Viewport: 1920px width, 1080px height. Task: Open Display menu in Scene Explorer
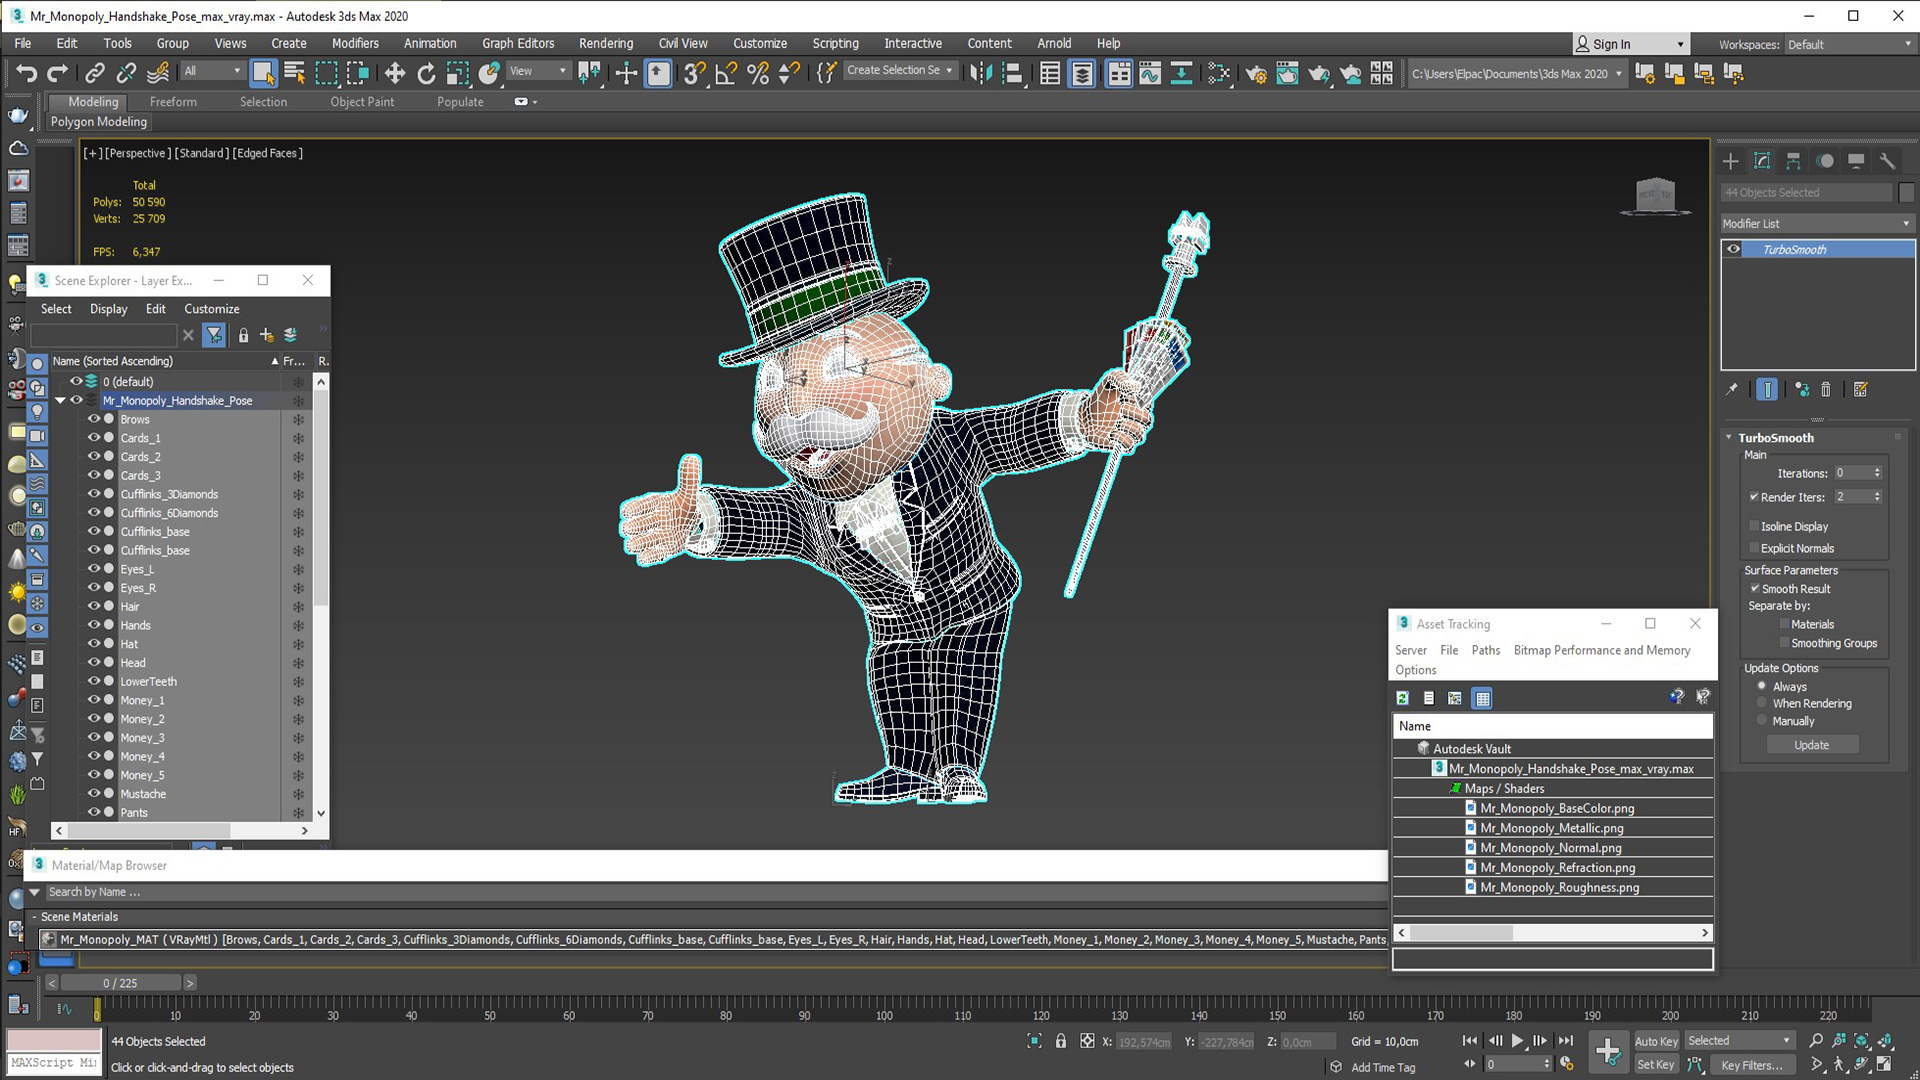coord(108,309)
